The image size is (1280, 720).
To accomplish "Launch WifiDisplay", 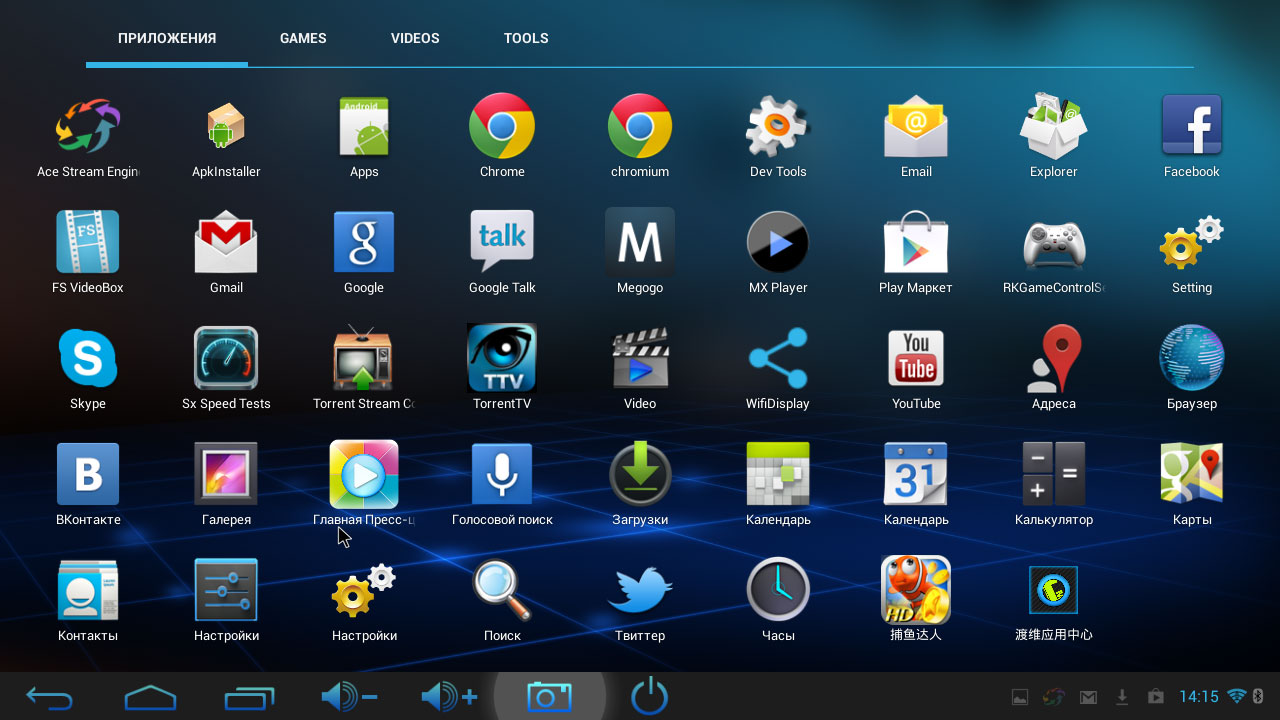I will coord(778,358).
